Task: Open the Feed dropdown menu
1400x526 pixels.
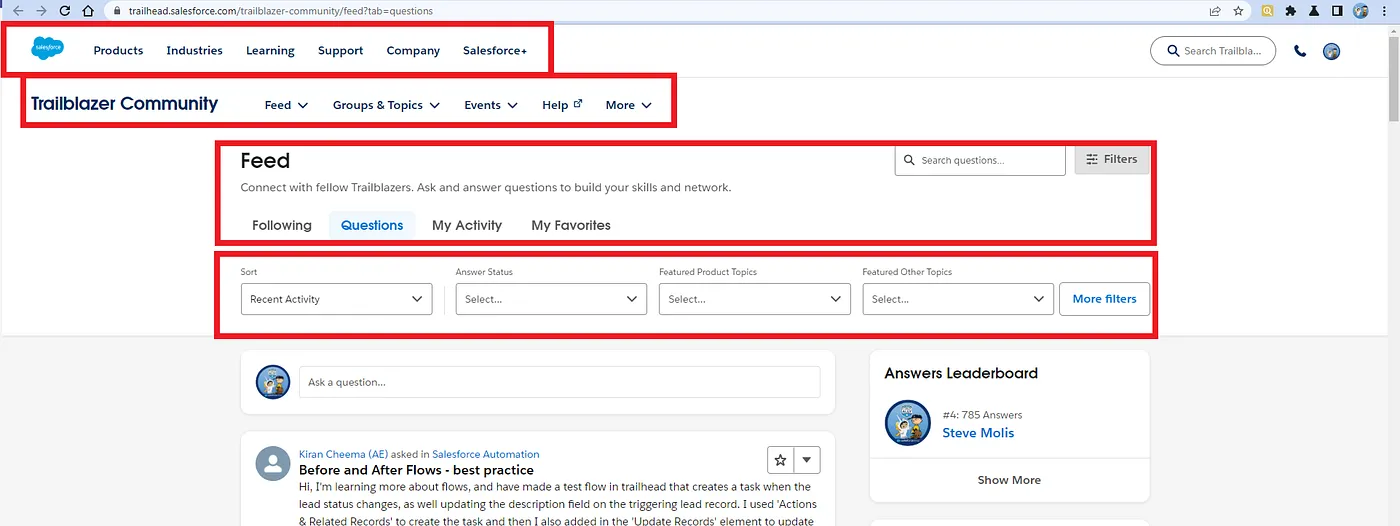Action: [x=286, y=105]
